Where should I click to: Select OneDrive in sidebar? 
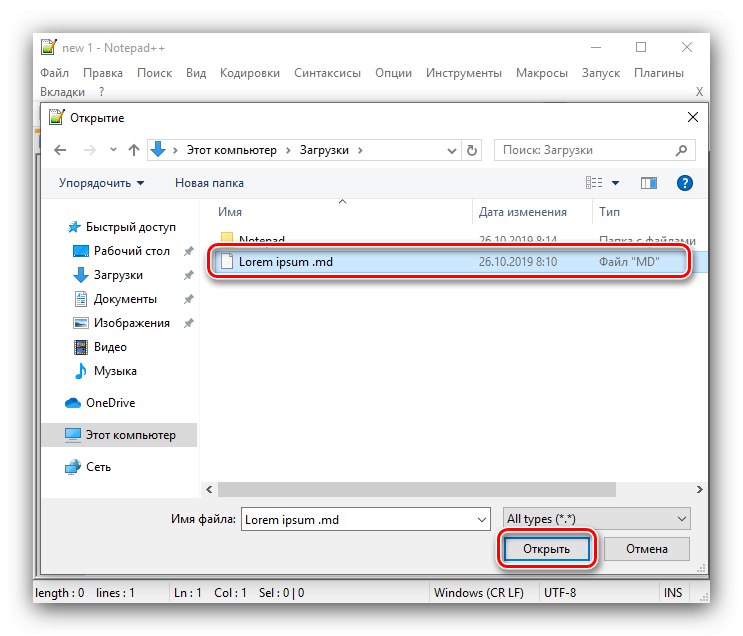100,403
